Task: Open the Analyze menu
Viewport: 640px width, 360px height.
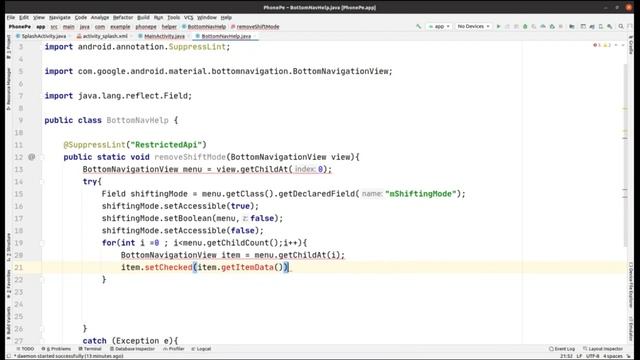Action: click(x=100, y=18)
